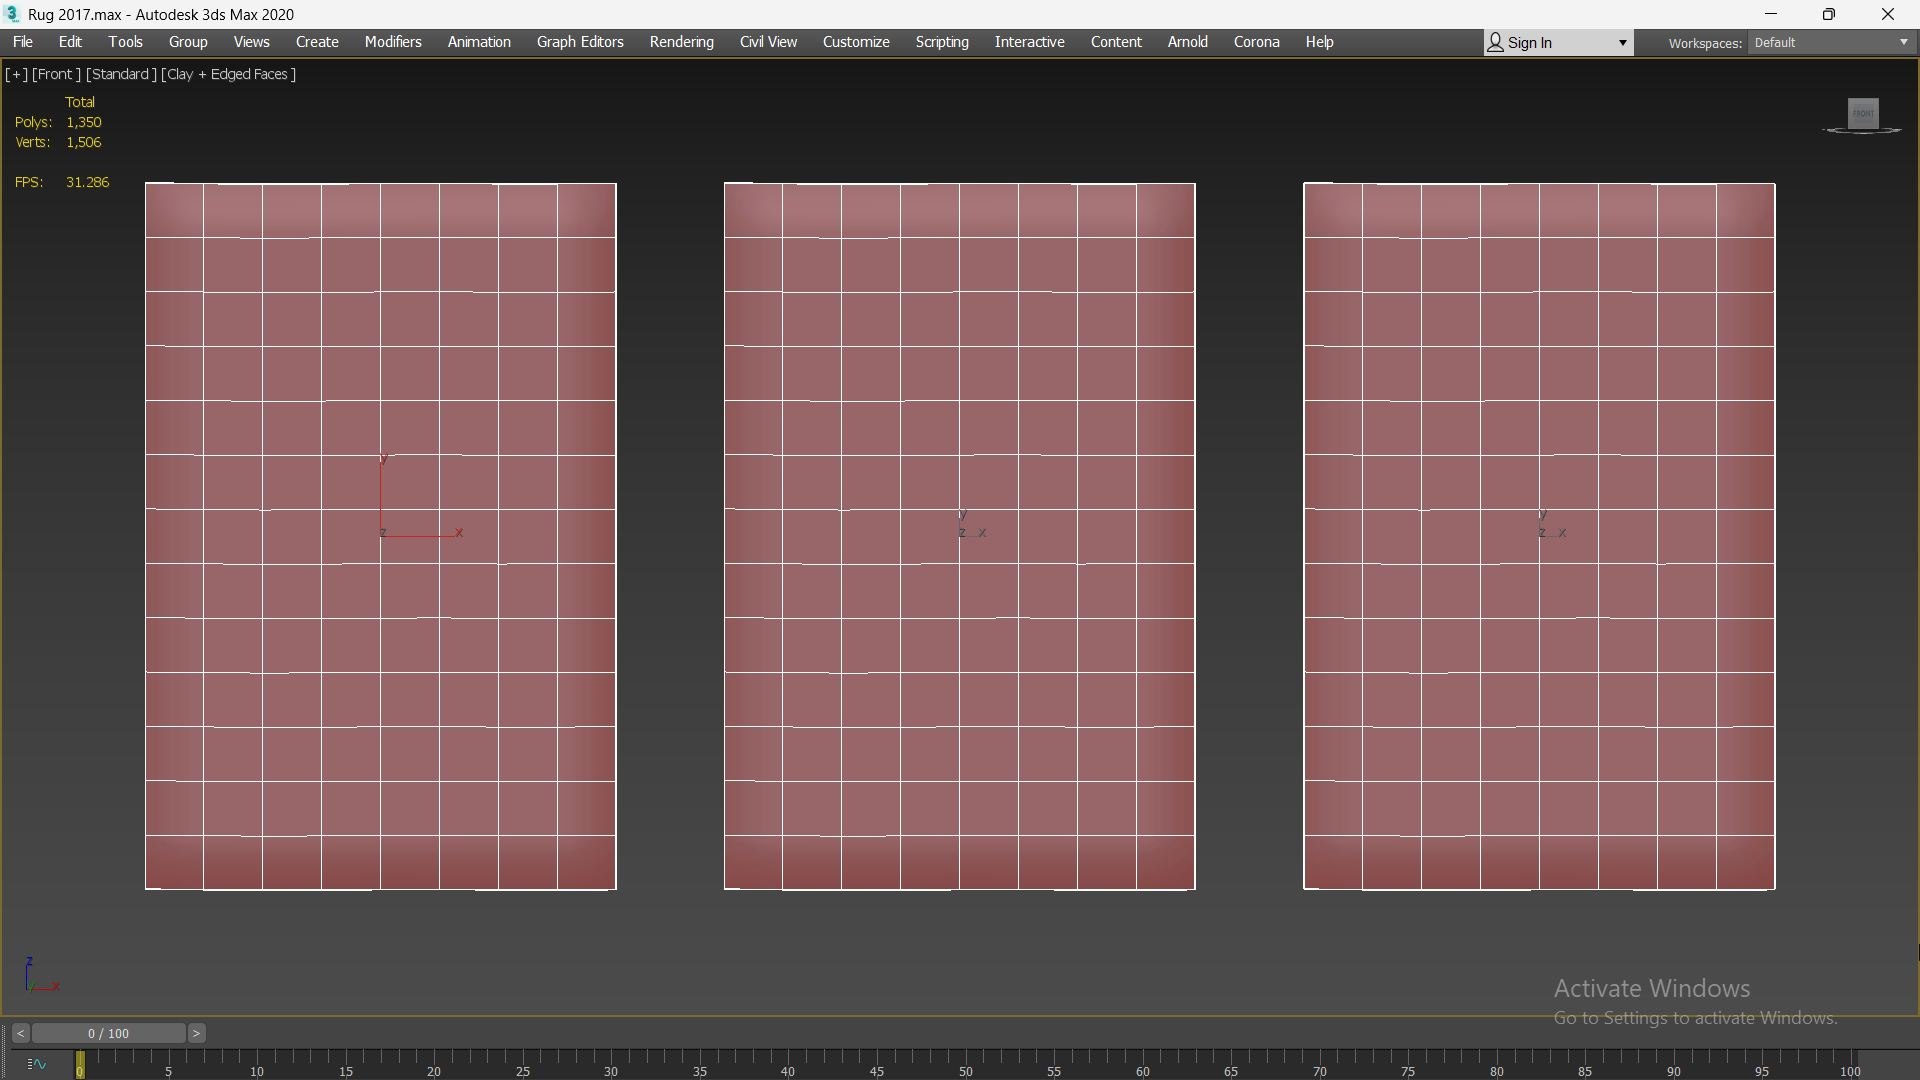
Task: Open the Create menu
Action: pos(317,42)
